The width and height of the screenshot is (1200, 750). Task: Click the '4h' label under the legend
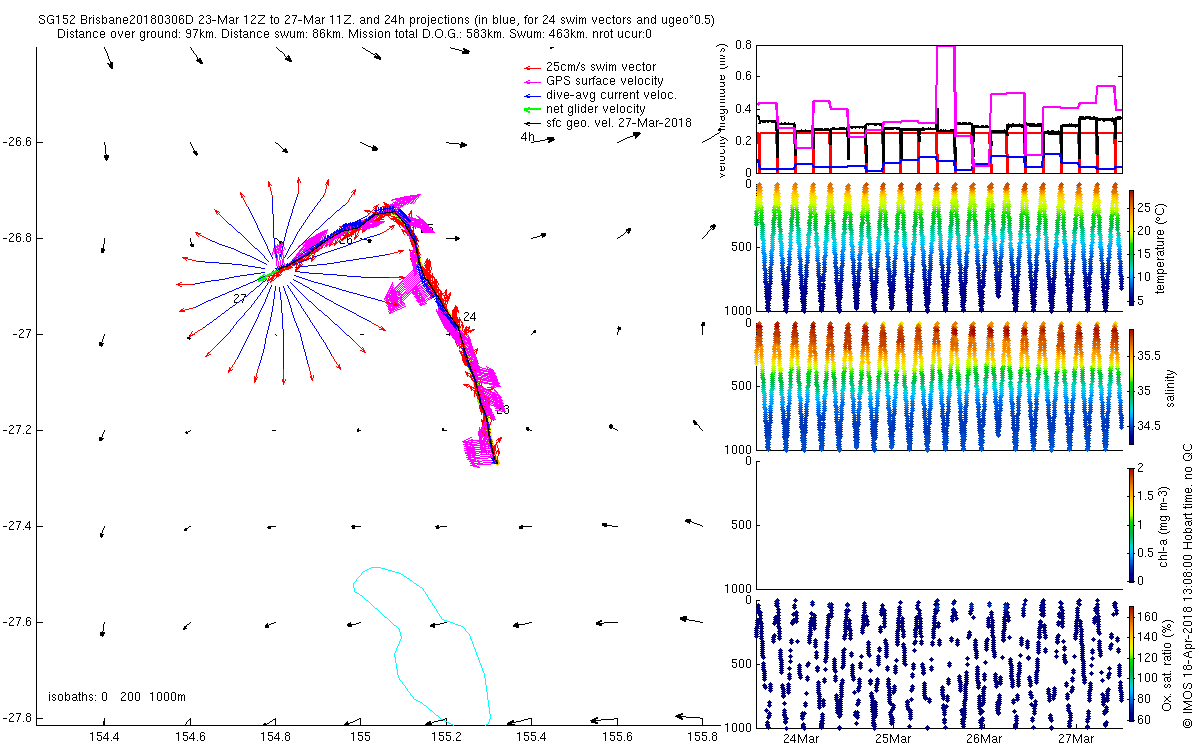click(x=527, y=137)
